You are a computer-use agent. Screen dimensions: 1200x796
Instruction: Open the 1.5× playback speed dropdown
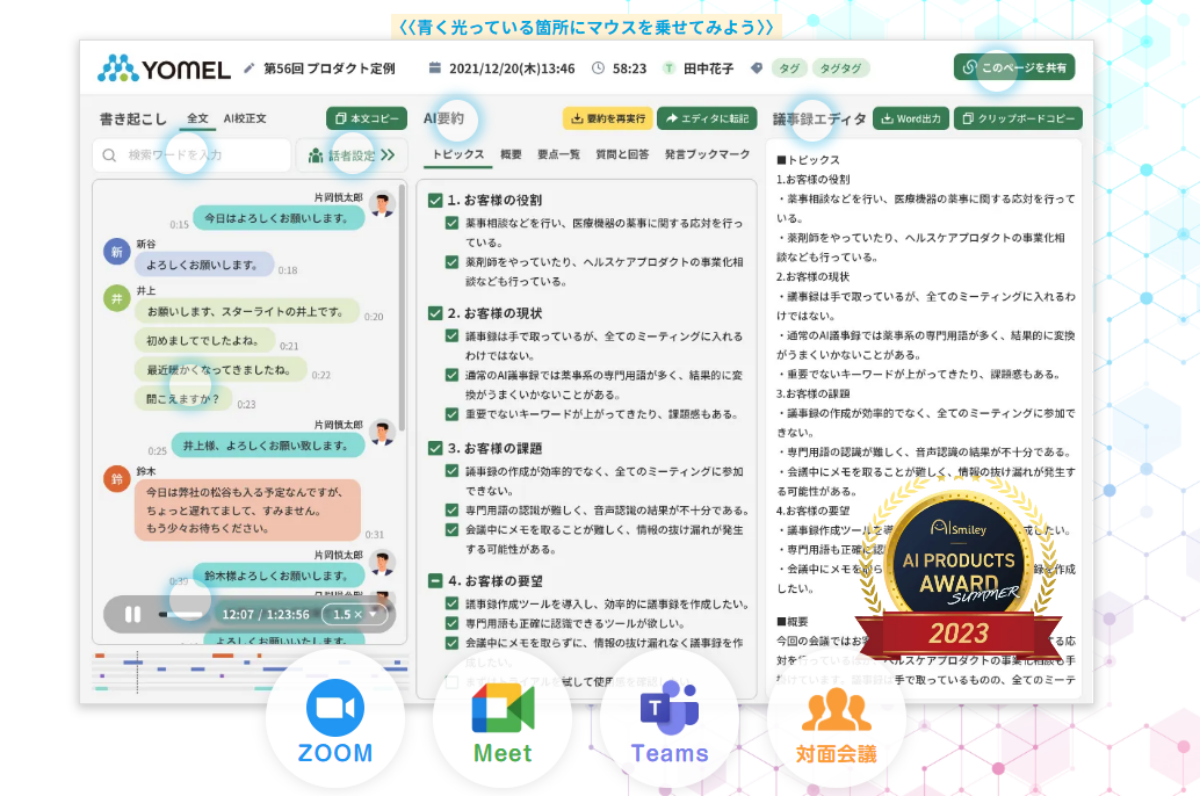[x=354, y=614]
